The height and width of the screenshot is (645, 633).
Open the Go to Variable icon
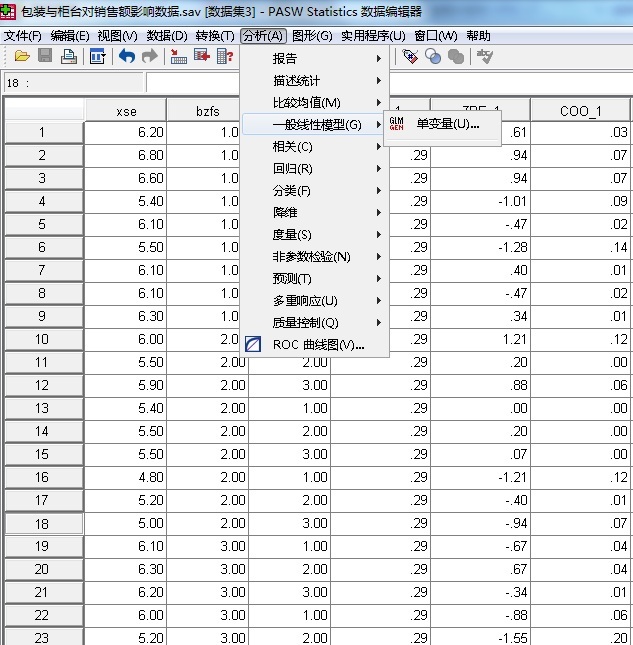tap(202, 56)
